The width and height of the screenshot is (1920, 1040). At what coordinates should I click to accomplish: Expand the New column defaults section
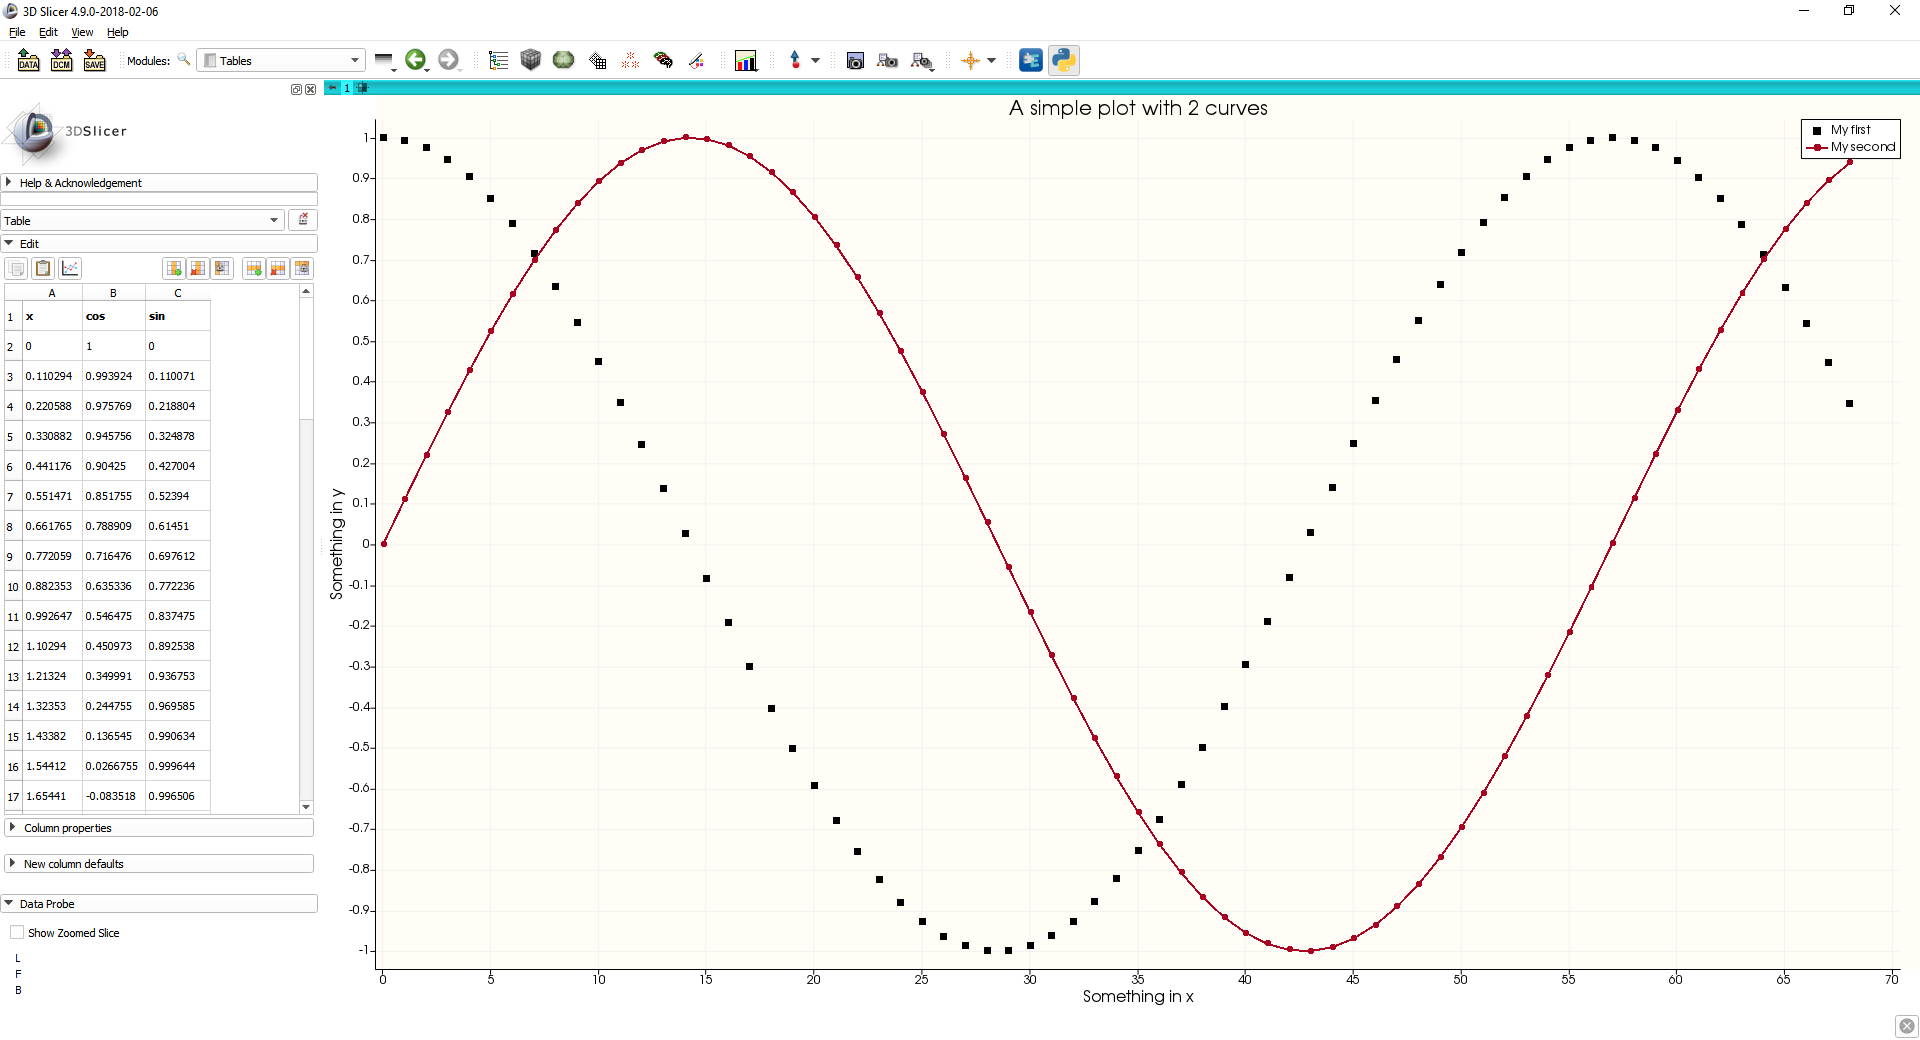click(74, 864)
